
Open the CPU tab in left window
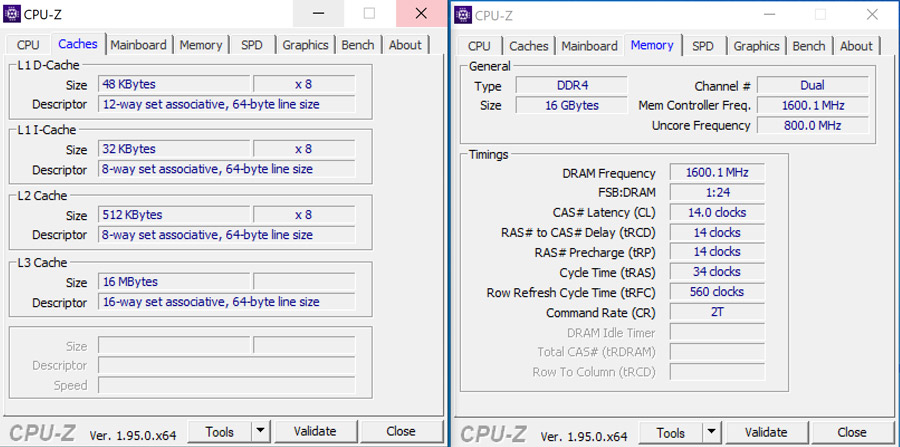(x=28, y=45)
